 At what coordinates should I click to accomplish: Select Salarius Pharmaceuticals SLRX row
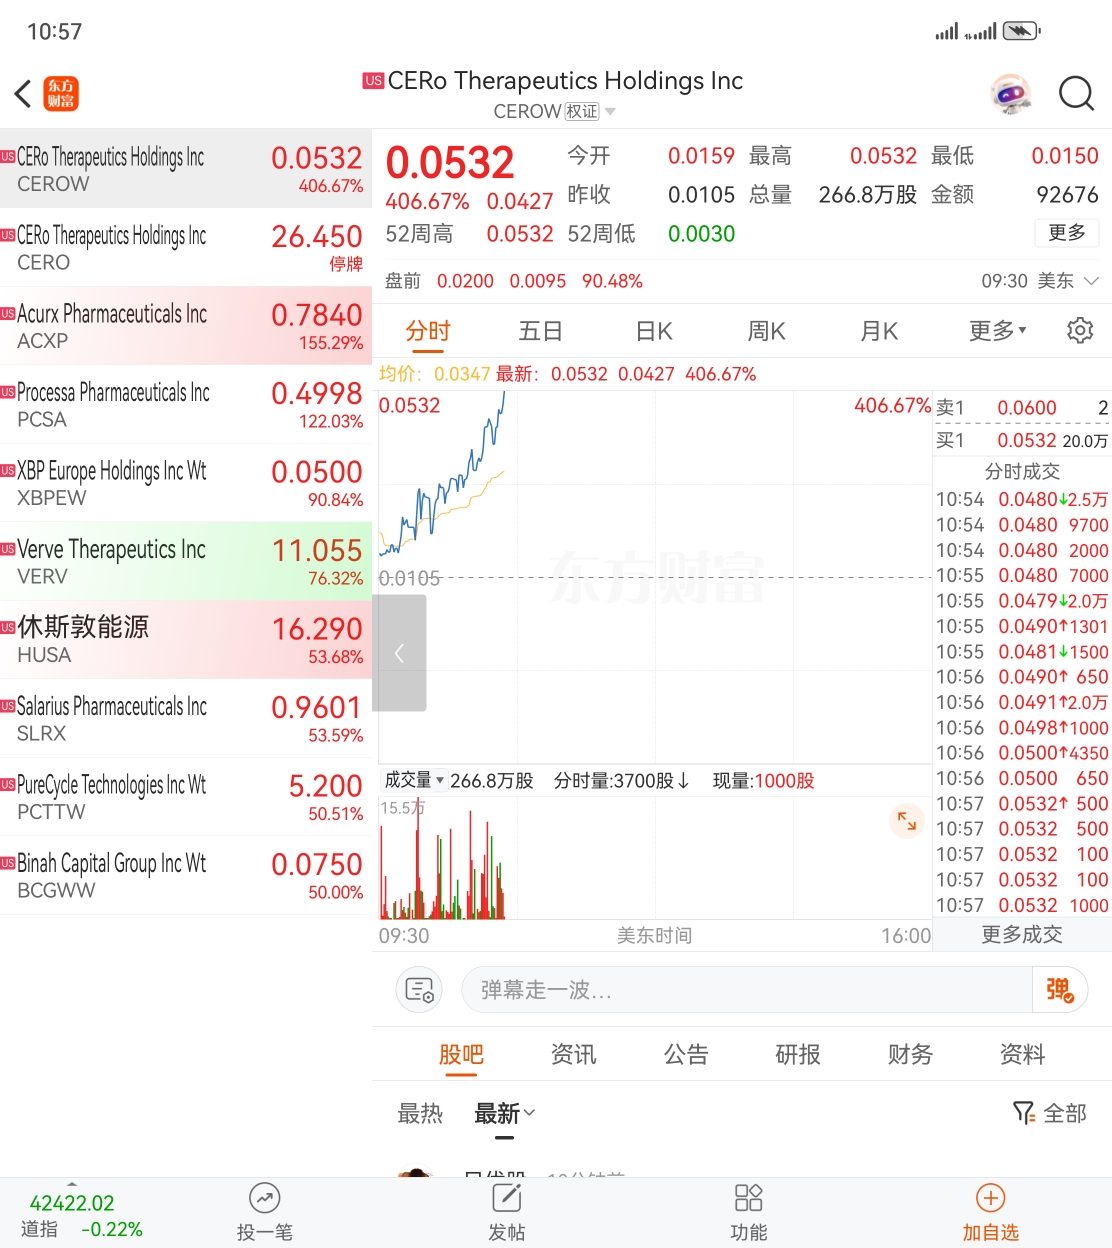coord(186,719)
